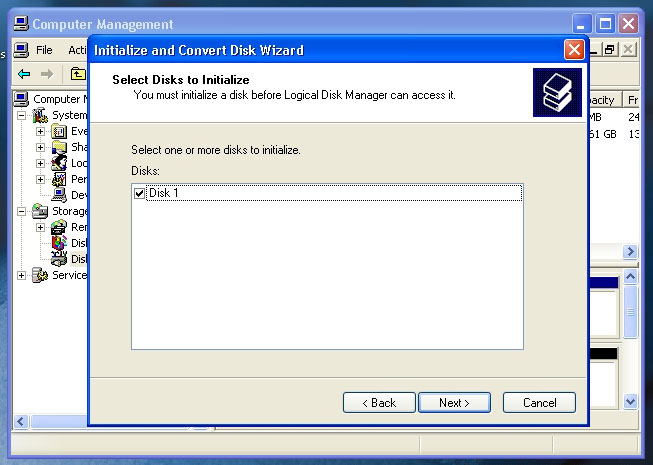The image size is (653, 465).
Task: Close the Initialize and Convert Disk Wizard
Action: 574,50
